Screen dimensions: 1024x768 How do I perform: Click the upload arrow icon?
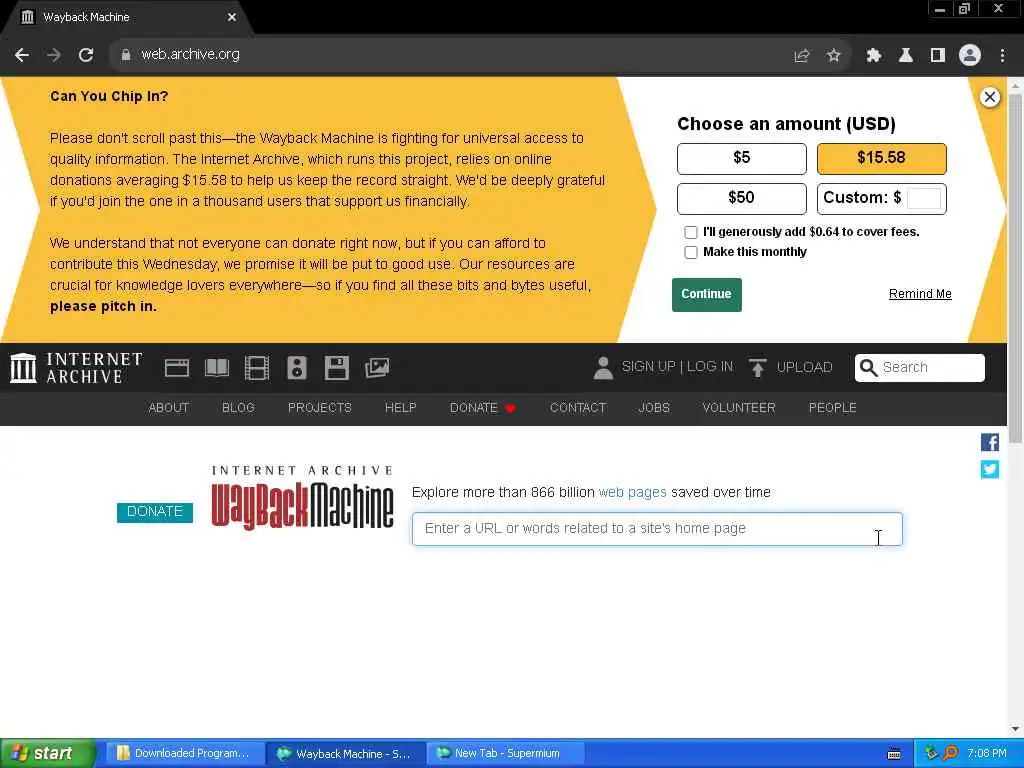click(x=758, y=368)
